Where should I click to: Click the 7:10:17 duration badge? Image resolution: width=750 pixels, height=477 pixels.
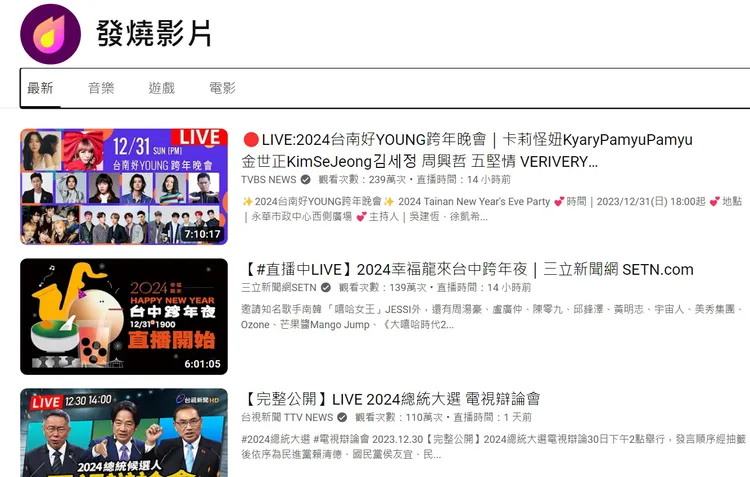point(202,234)
